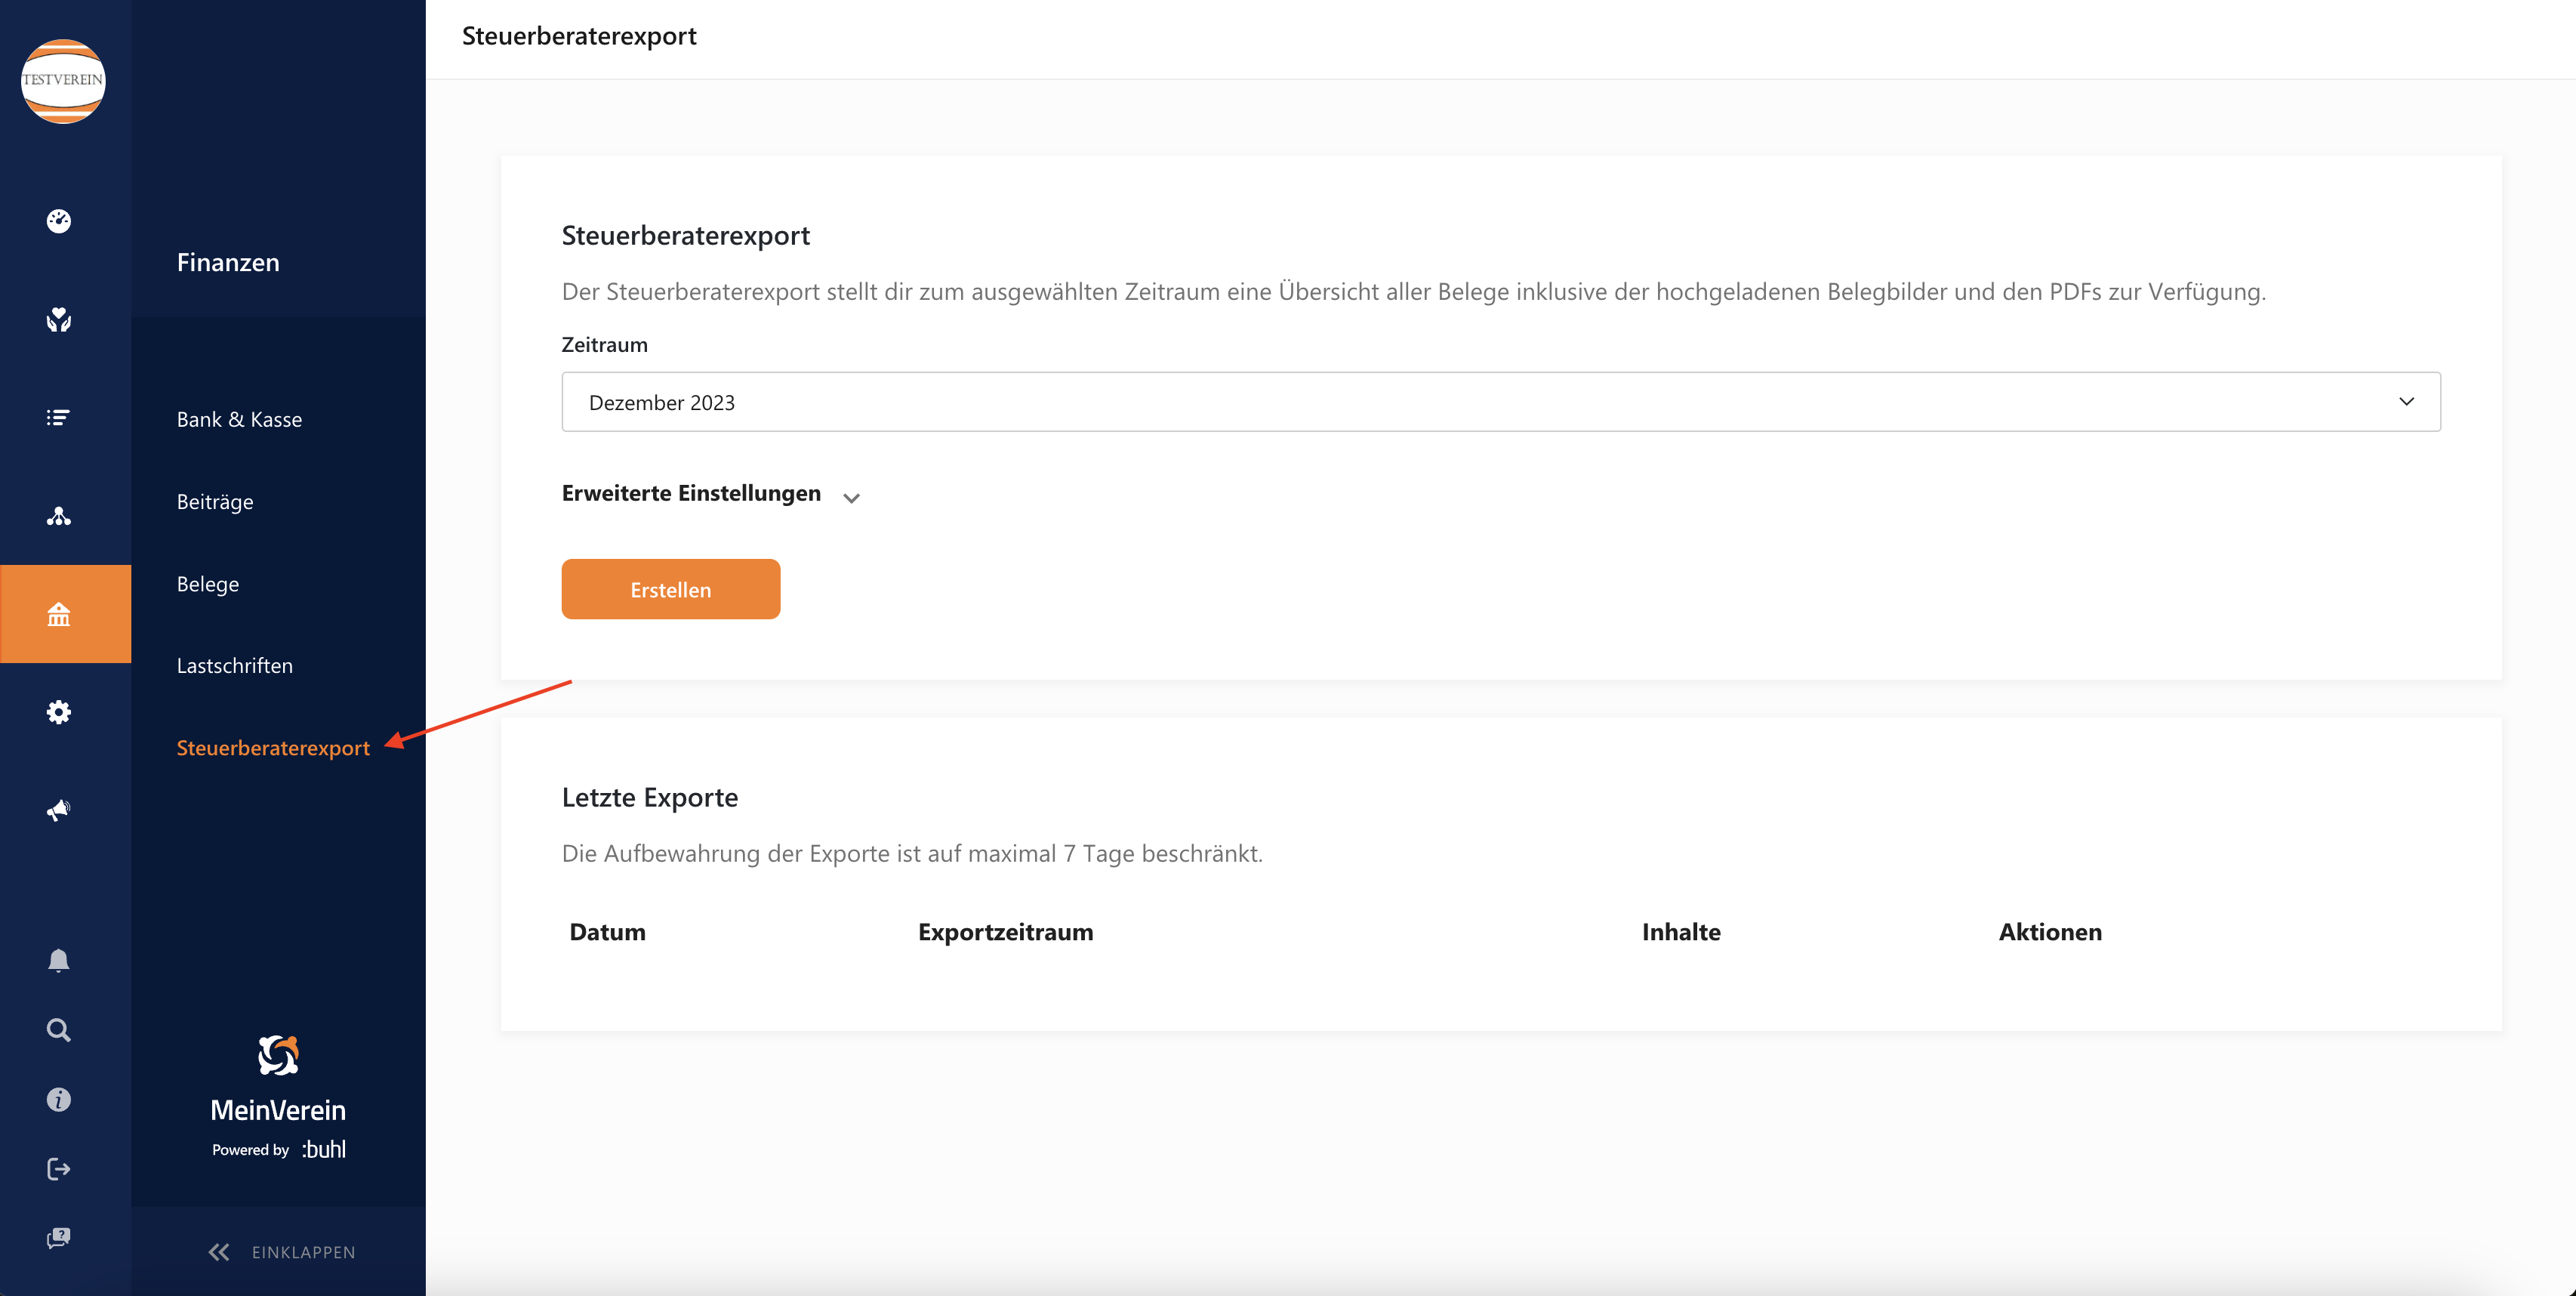Open Belege menu entry

point(208,584)
